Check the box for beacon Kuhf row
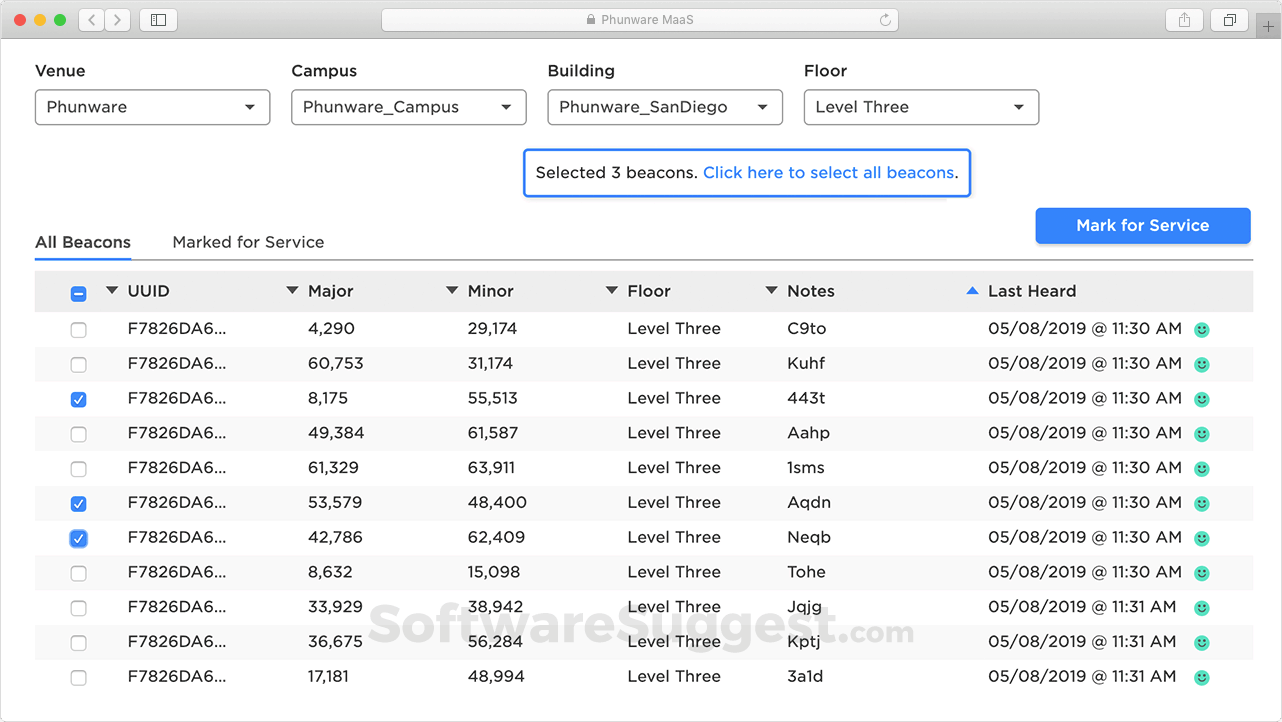This screenshot has height=722, width=1282. [x=79, y=365]
